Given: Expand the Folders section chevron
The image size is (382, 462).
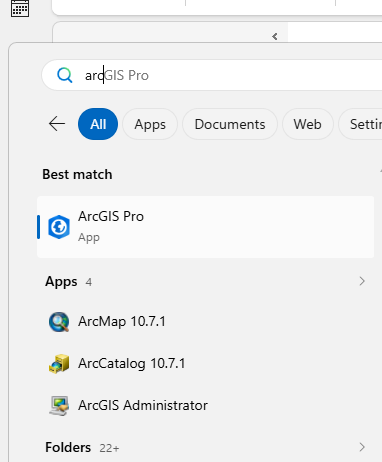Looking at the screenshot, I should click(x=362, y=447).
